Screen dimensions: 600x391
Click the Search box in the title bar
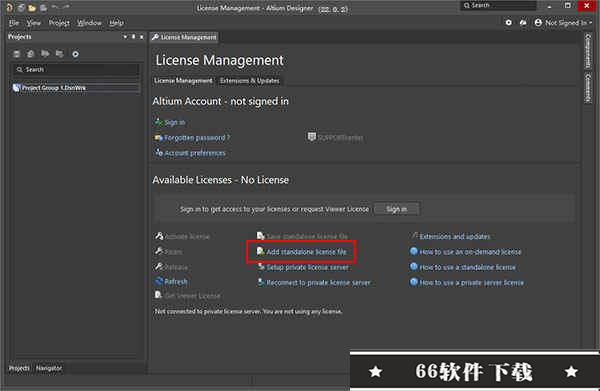click(x=498, y=5)
